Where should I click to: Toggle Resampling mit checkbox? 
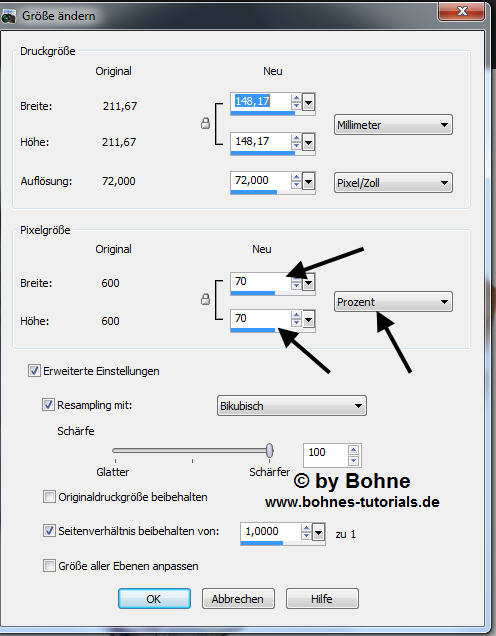pyautogui.click(x=48, y=405)
